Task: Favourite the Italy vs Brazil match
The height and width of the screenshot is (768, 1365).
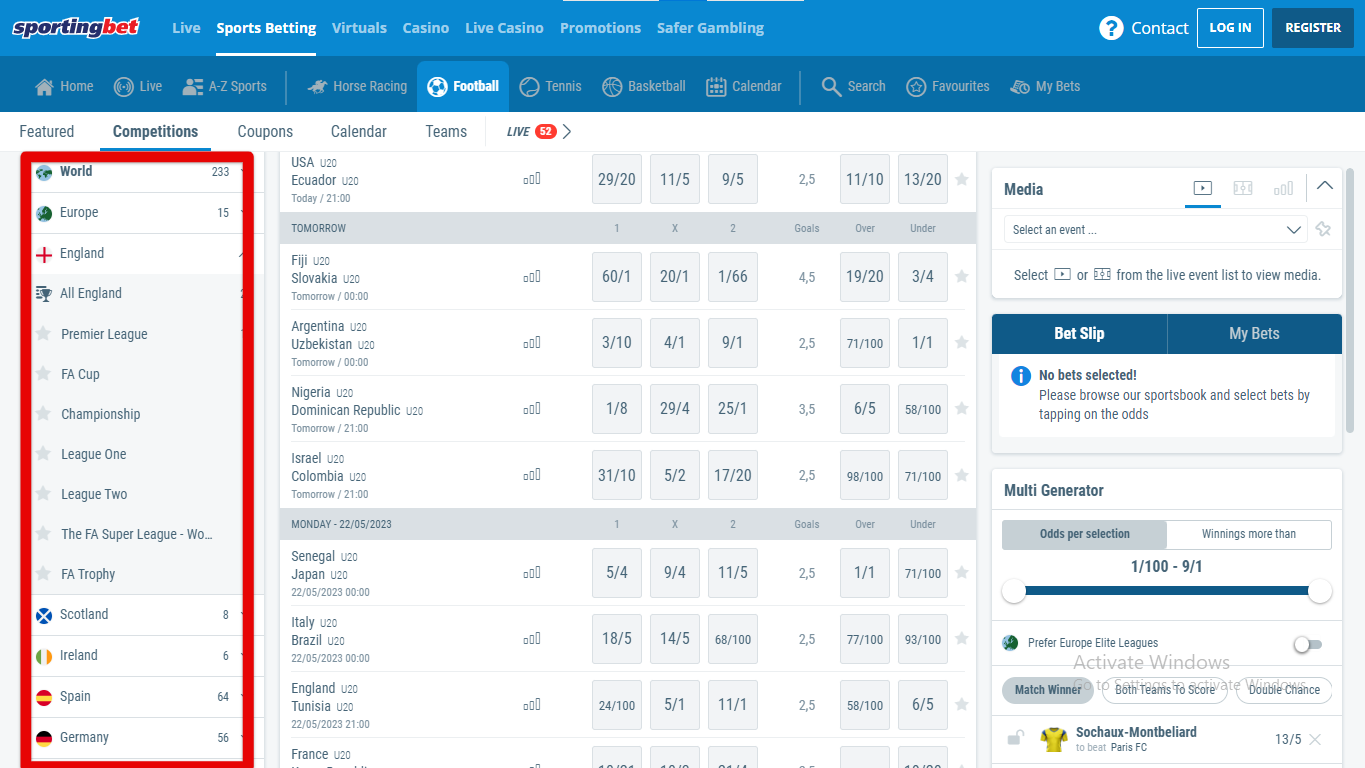Action: 962,639
